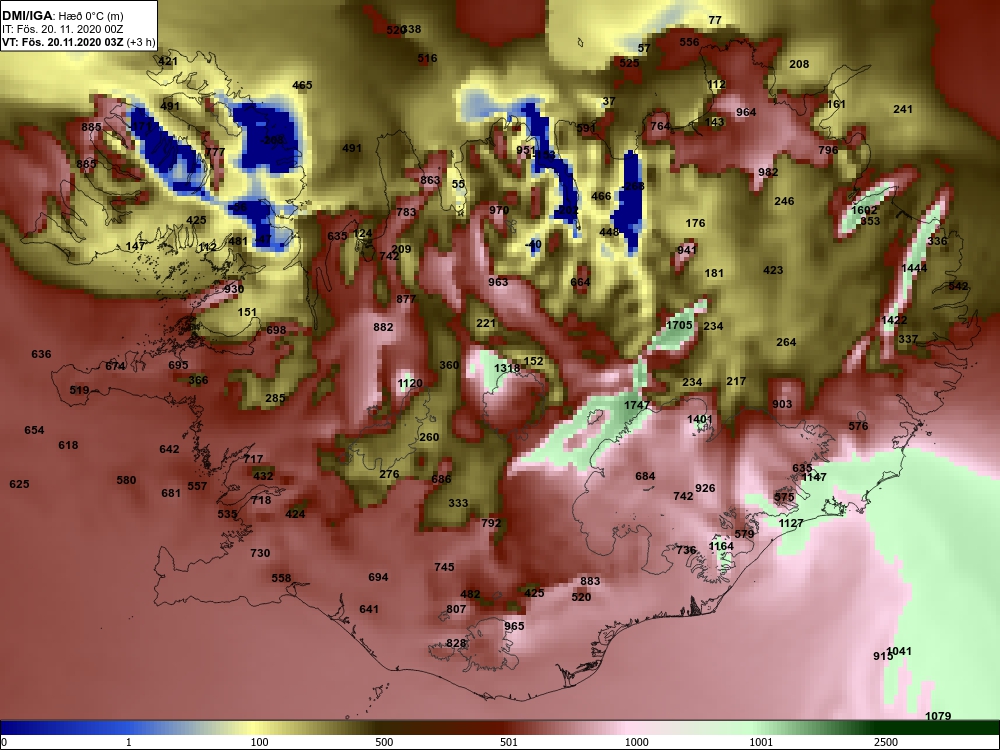
Task: Click the '100' label on the color scale
Action: pyautogui.click(x=259, y=742)
